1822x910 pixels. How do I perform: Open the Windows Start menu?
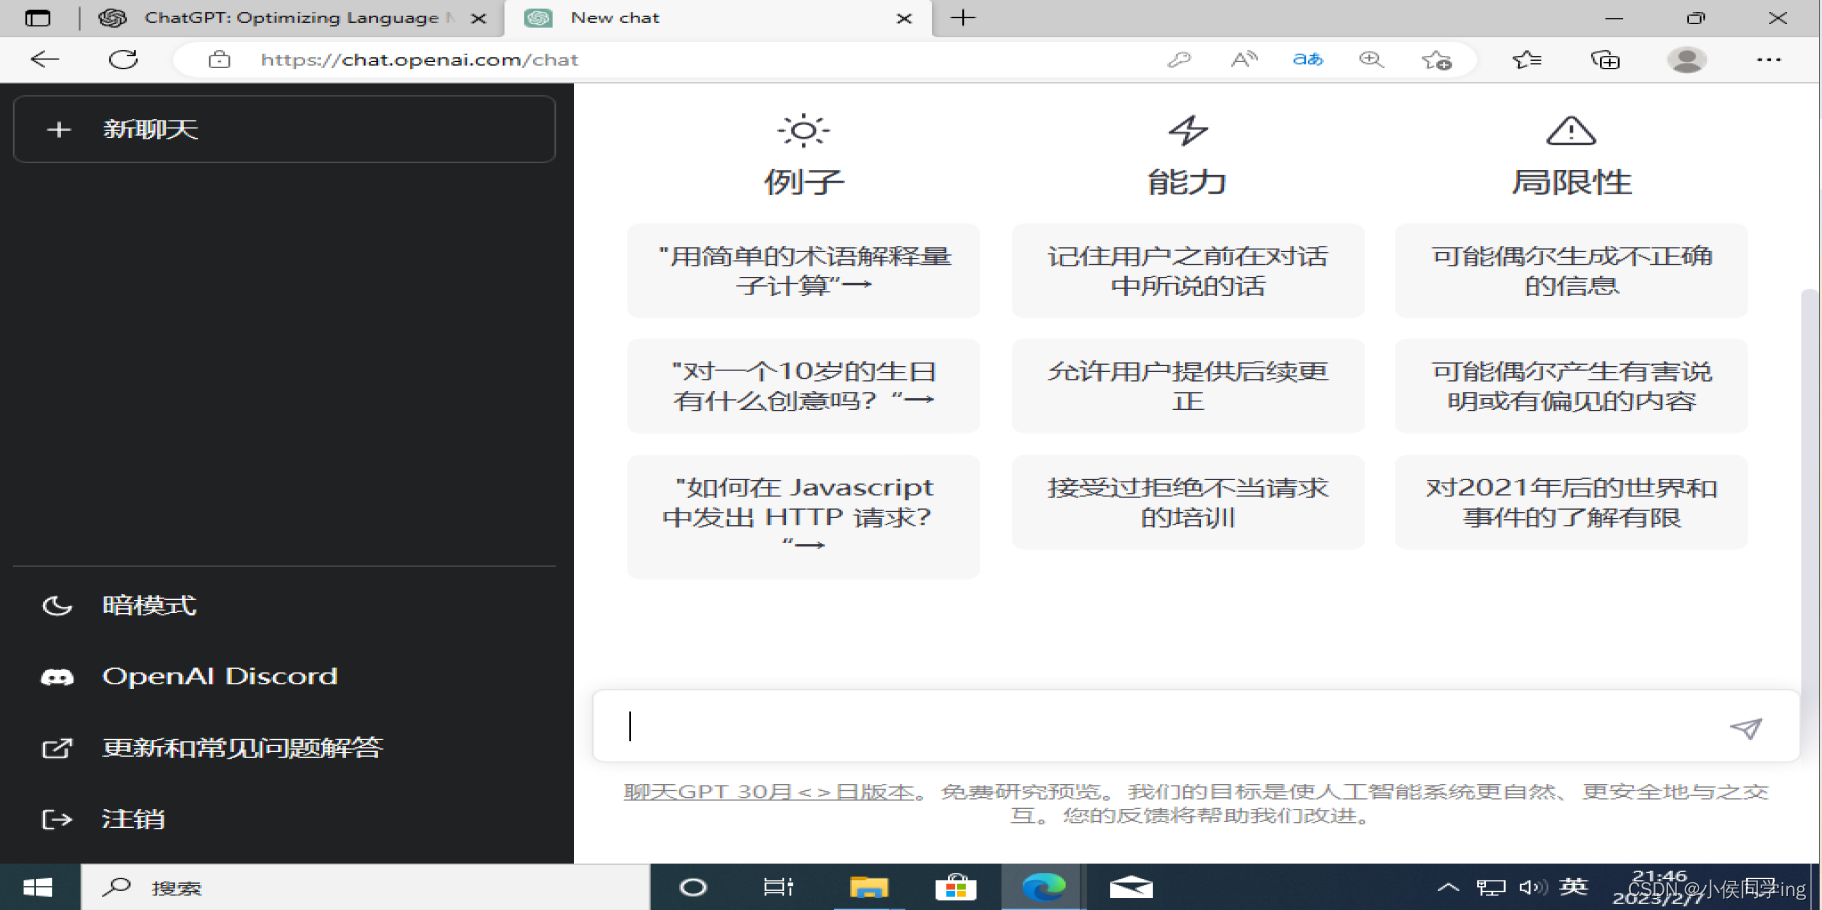38,887
